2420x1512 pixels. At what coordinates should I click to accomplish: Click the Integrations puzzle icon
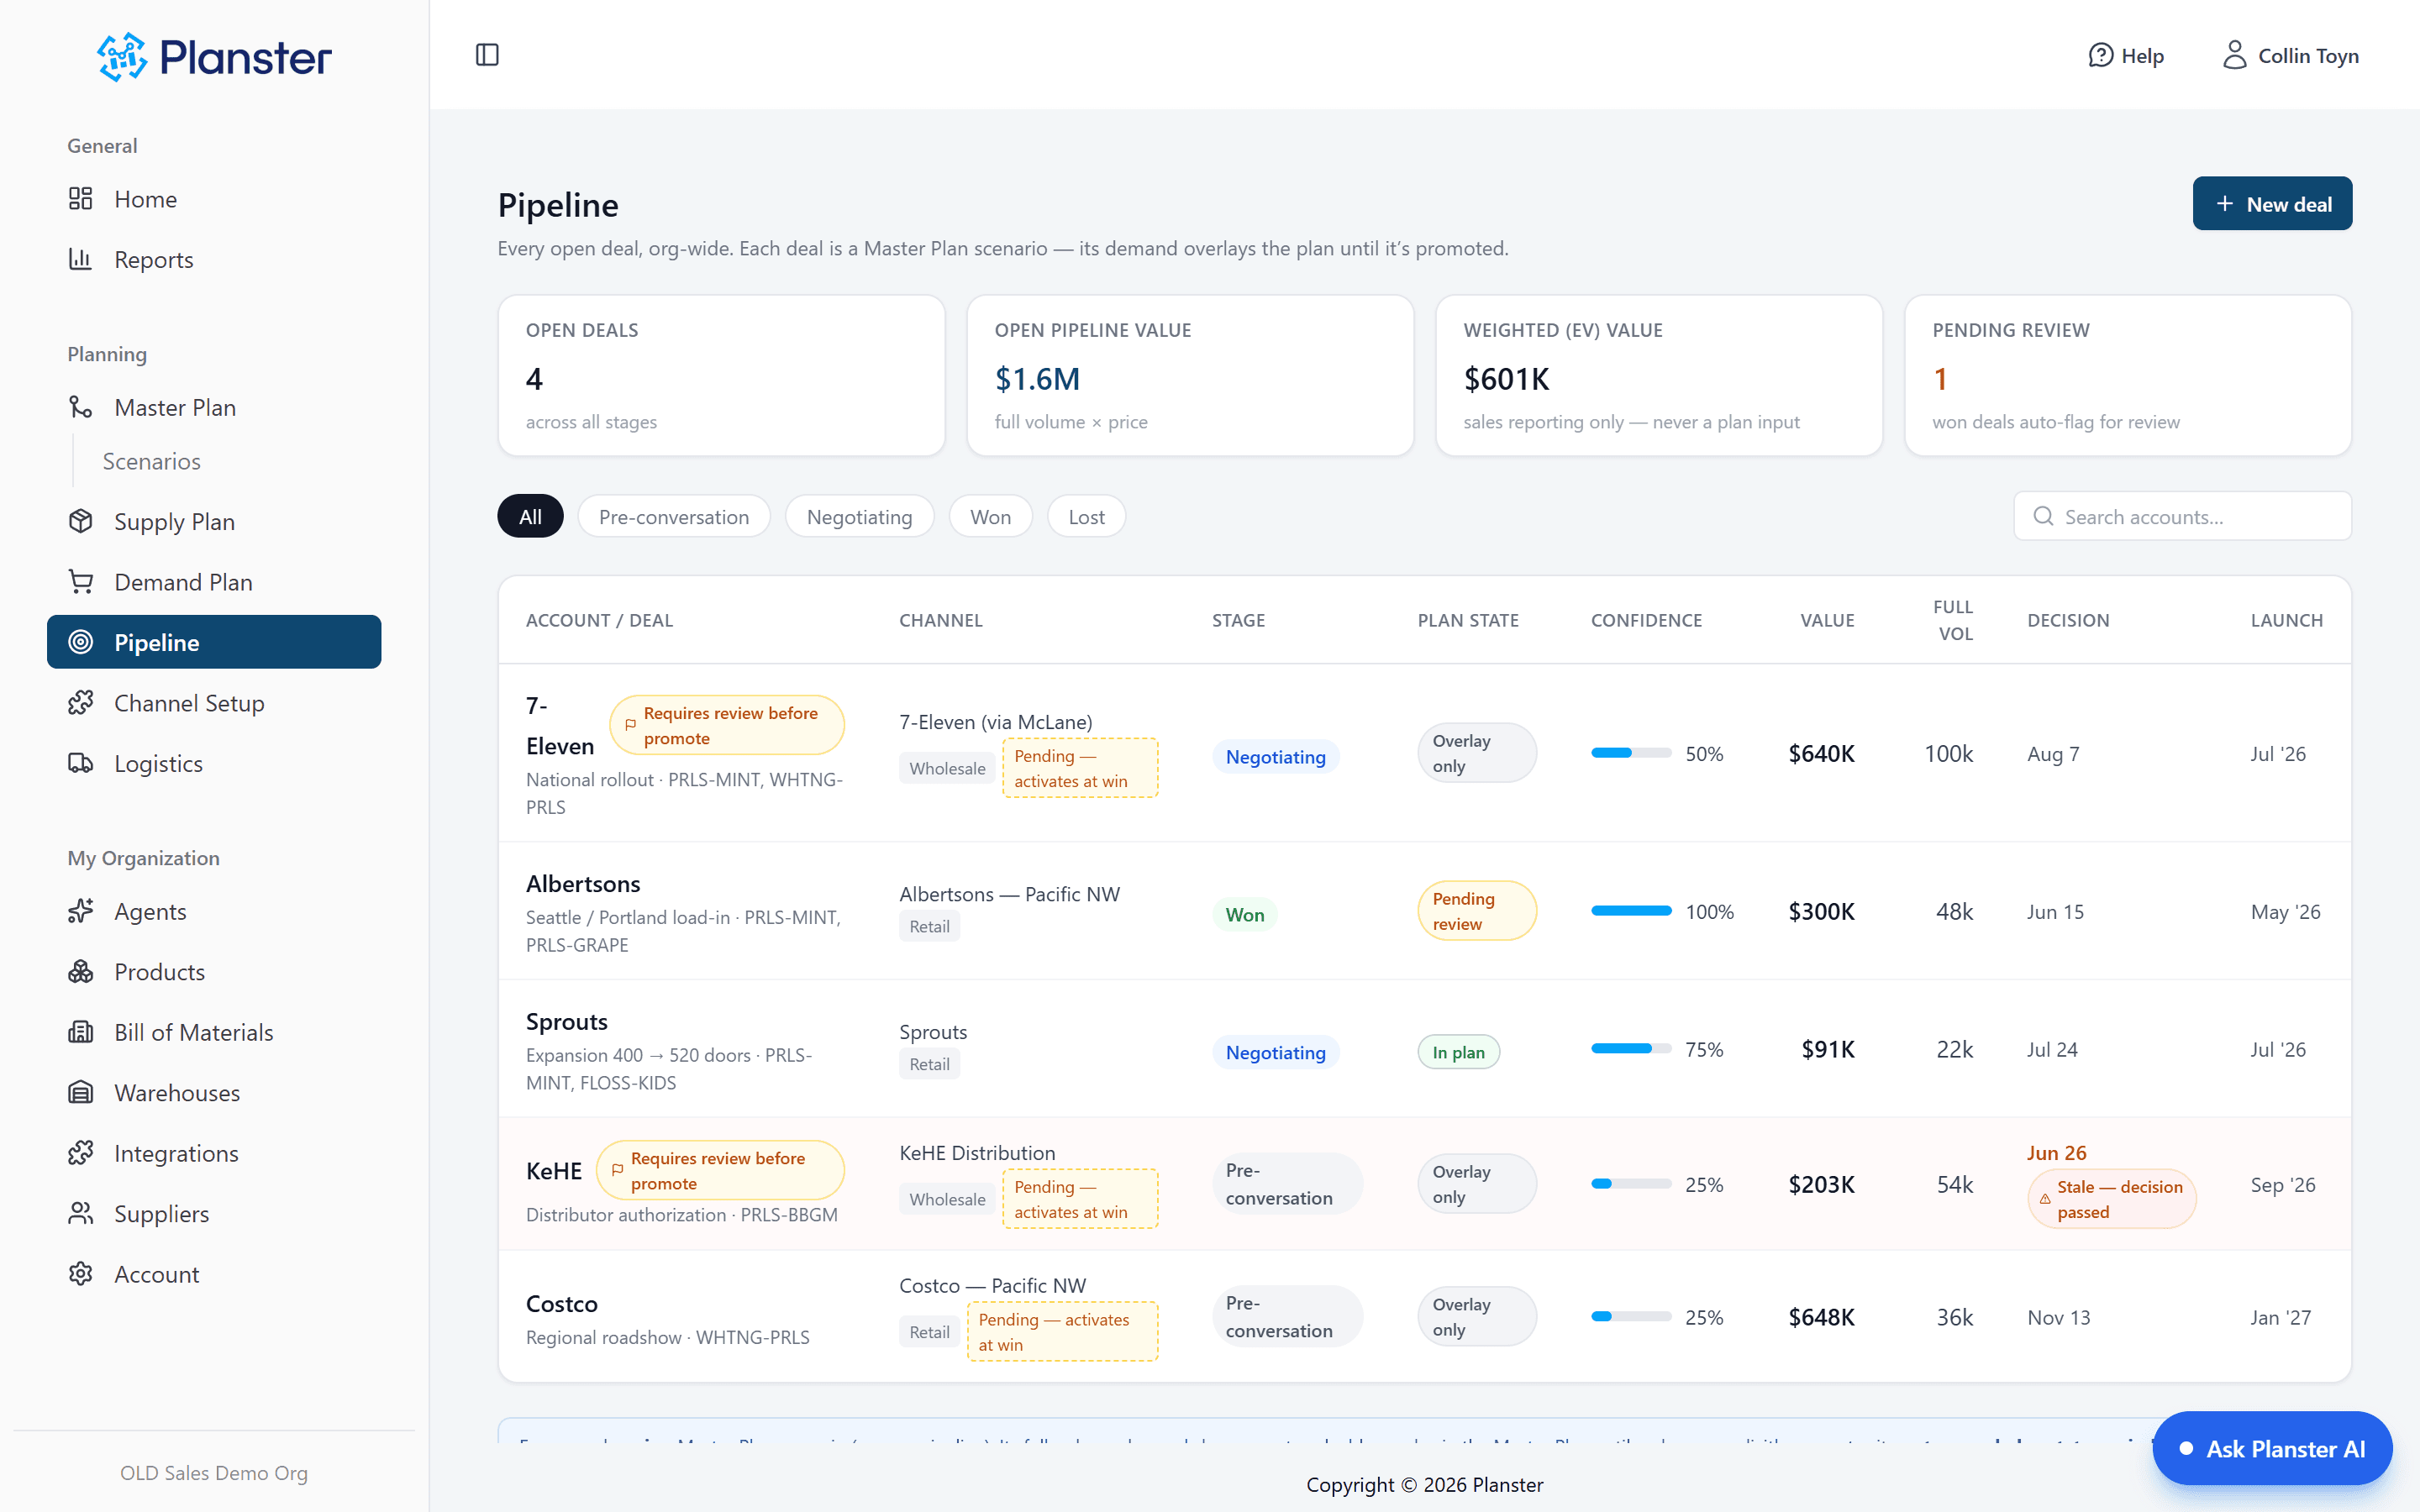81,1153
